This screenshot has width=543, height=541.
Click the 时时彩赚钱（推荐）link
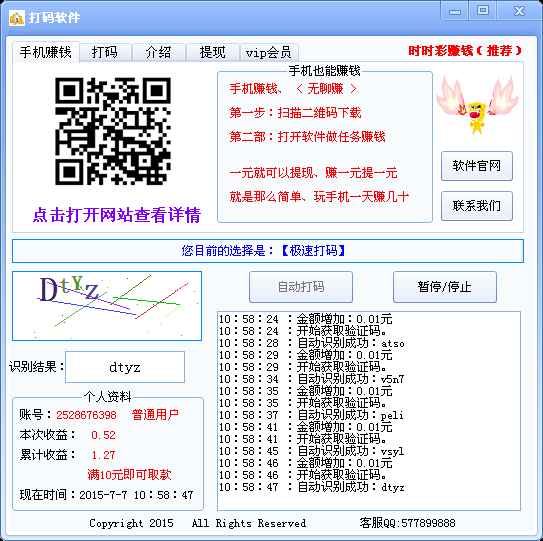pos(464,51)
